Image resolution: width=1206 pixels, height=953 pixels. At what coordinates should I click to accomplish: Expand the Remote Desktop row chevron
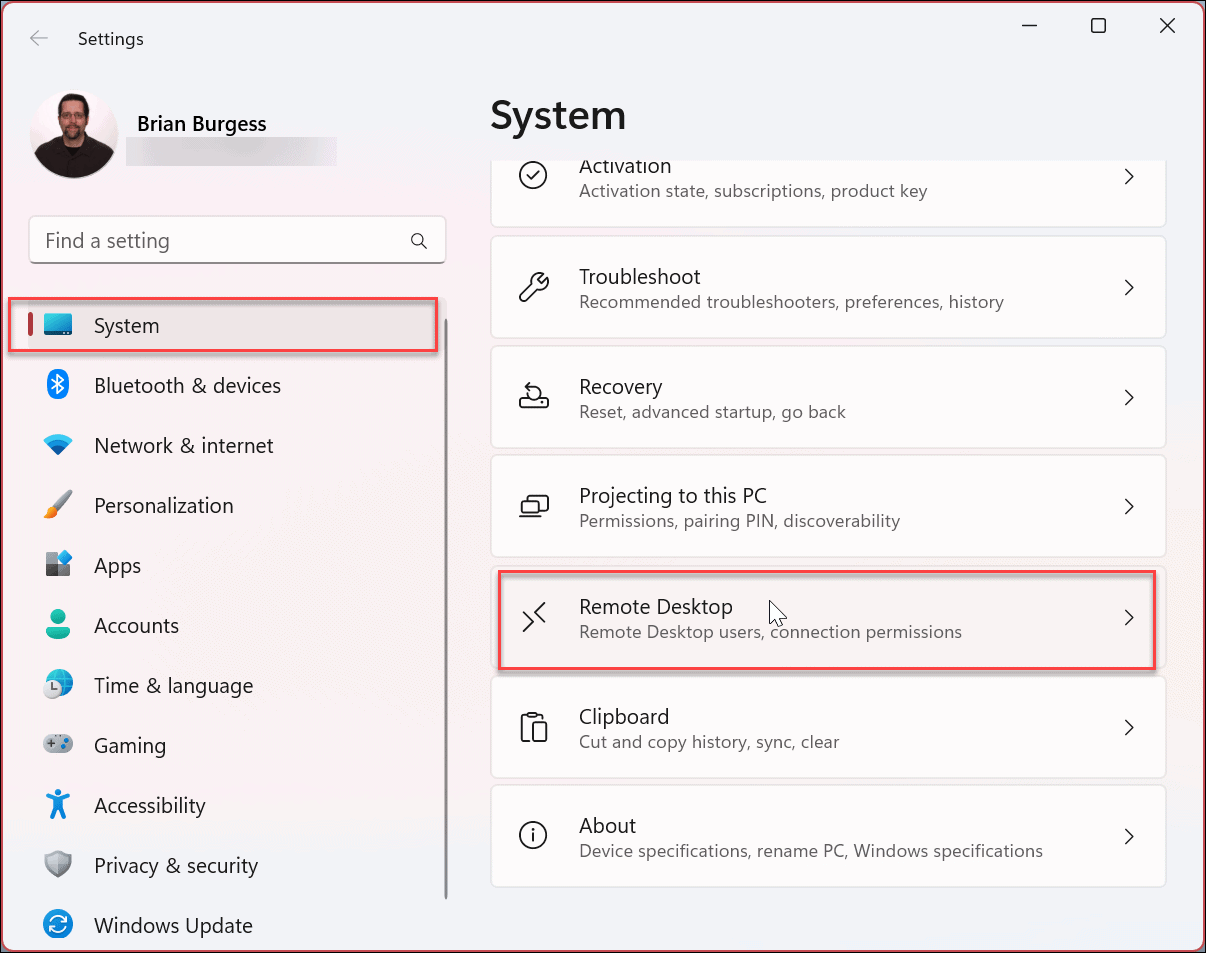1129,618
